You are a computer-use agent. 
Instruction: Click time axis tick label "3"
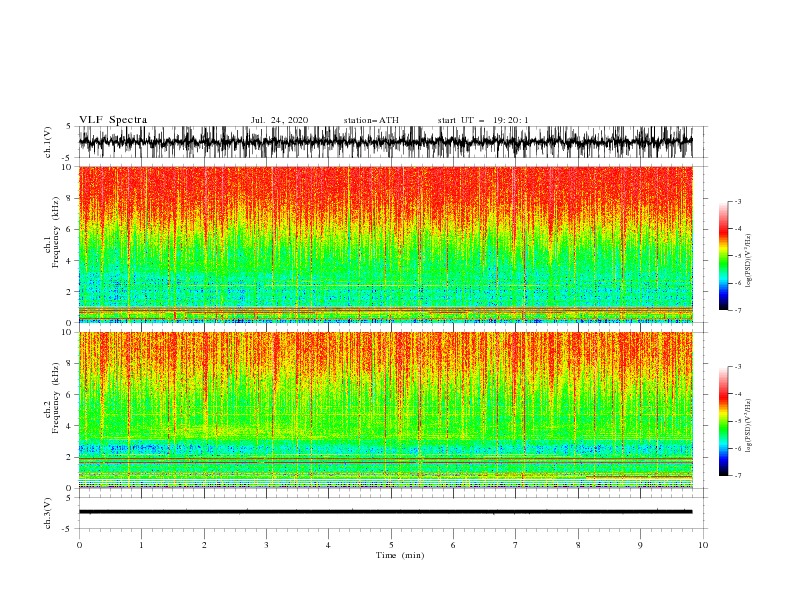coord(267,545)
